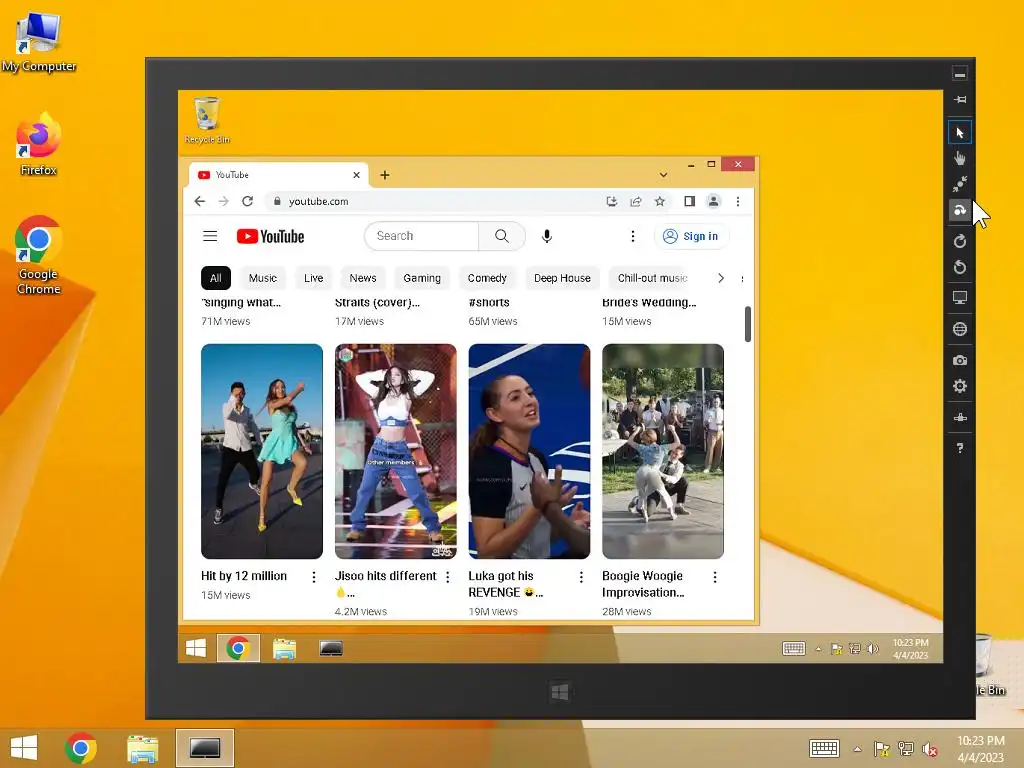The image size is (1024, 768).
Task: Rotate simulator clockwise
Action: pos(959,241)
